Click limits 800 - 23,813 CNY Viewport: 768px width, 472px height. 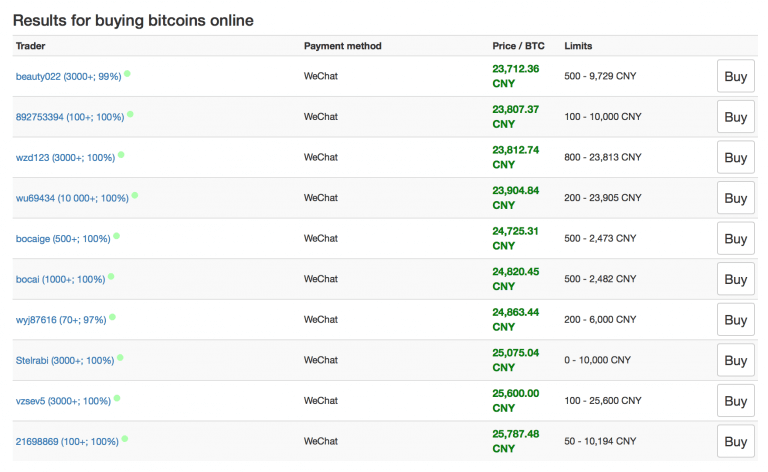click(x=602, y=158)
